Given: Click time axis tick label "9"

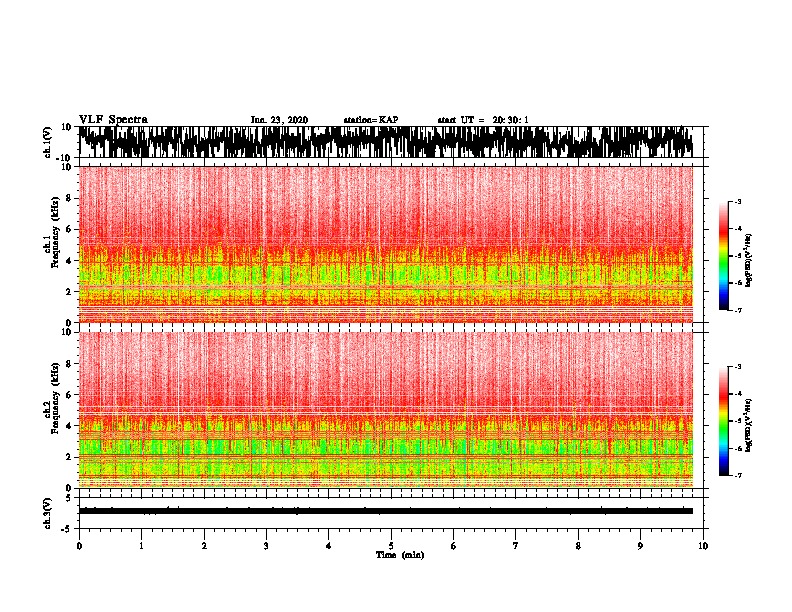Looking at the screenshot, I should point(640,546).
